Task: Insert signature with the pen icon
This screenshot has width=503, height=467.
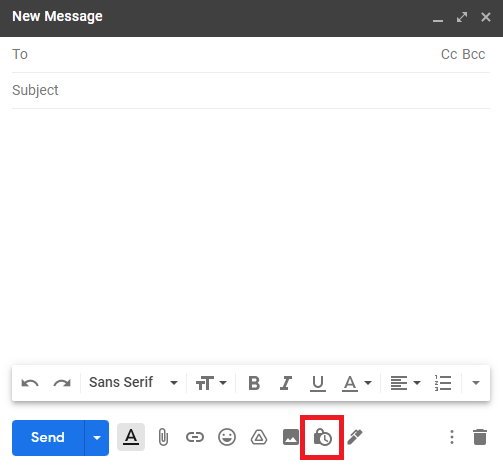Action: [355, 437]
